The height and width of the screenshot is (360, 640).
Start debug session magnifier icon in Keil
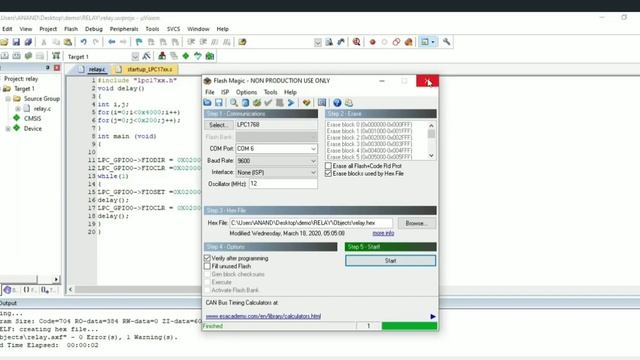coord(356,42)
